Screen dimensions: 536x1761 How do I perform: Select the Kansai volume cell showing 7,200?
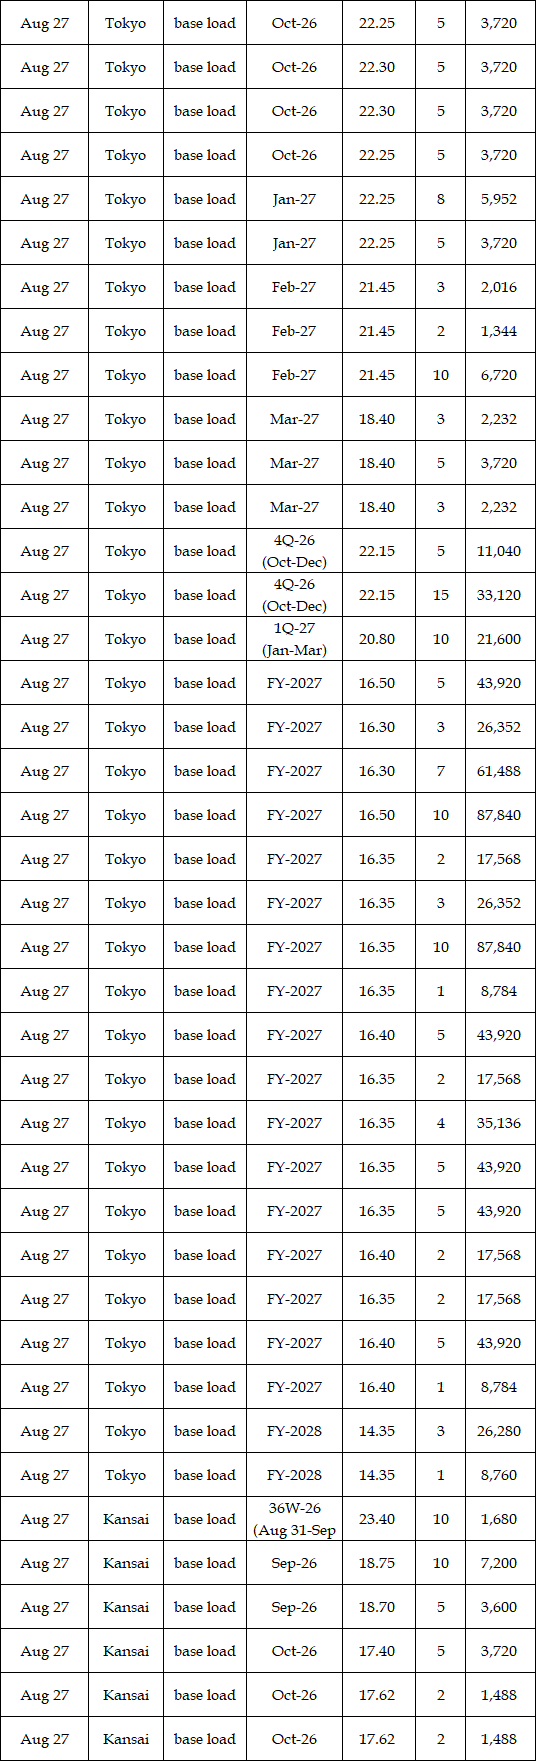tap(498, 1562)
